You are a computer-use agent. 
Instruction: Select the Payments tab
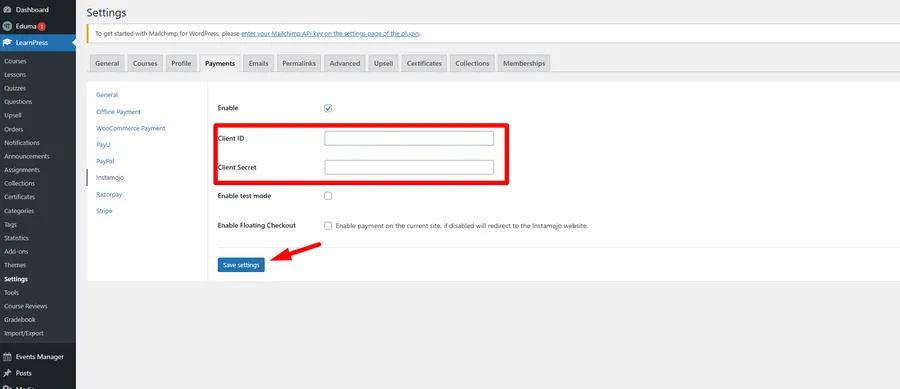tap(220, 63)
